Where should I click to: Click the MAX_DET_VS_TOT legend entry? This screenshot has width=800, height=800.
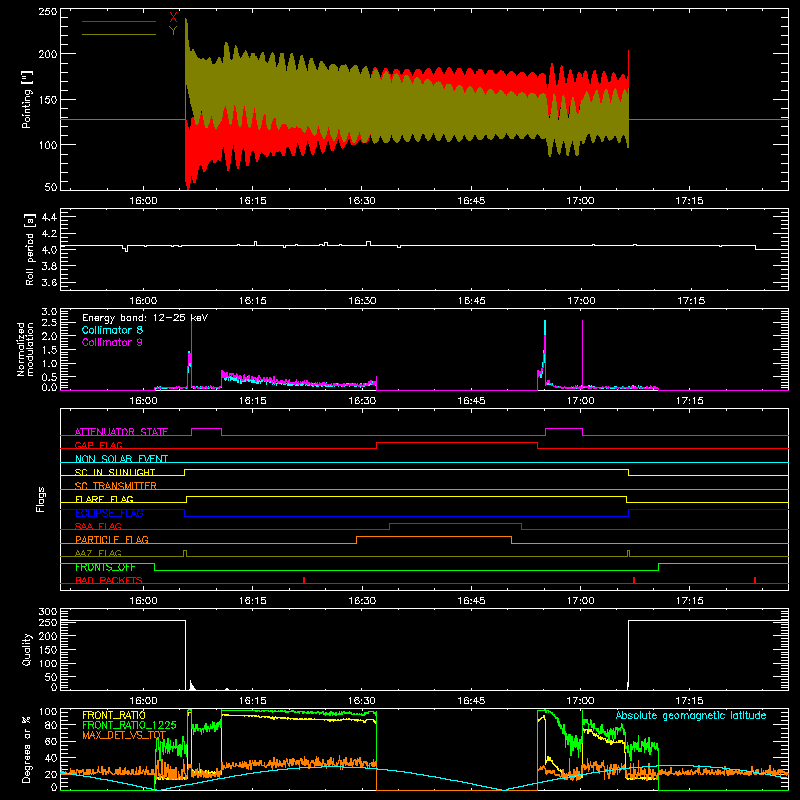pyautogui.click(x=124, y=735)
